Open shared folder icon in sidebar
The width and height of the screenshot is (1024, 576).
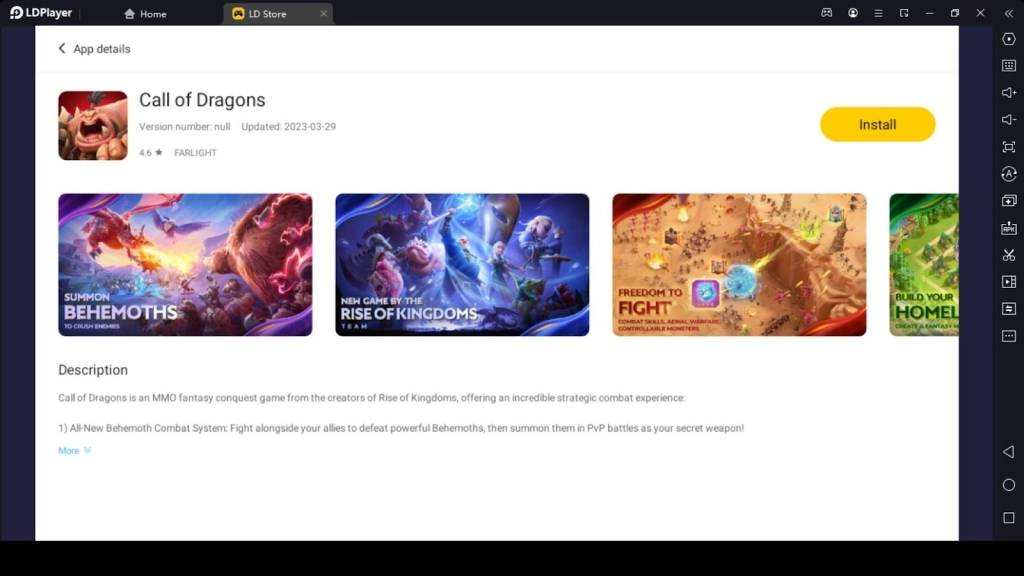[x=1008, y=308]
